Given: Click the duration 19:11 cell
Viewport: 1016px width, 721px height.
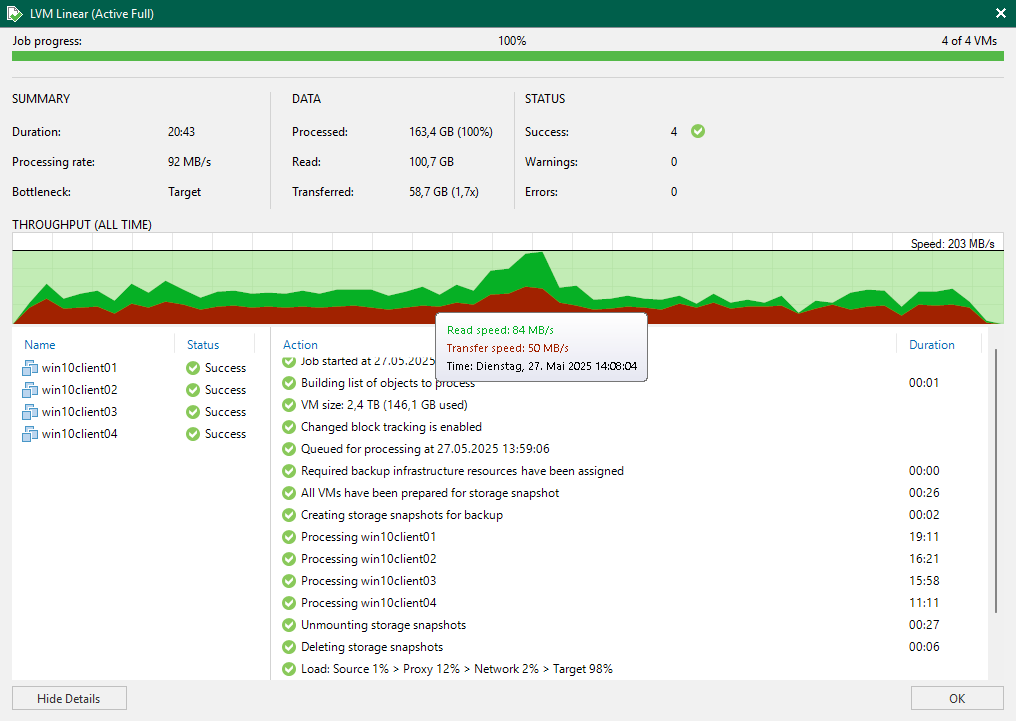Looking at the screenshot, I should click(x=924, y=537).
